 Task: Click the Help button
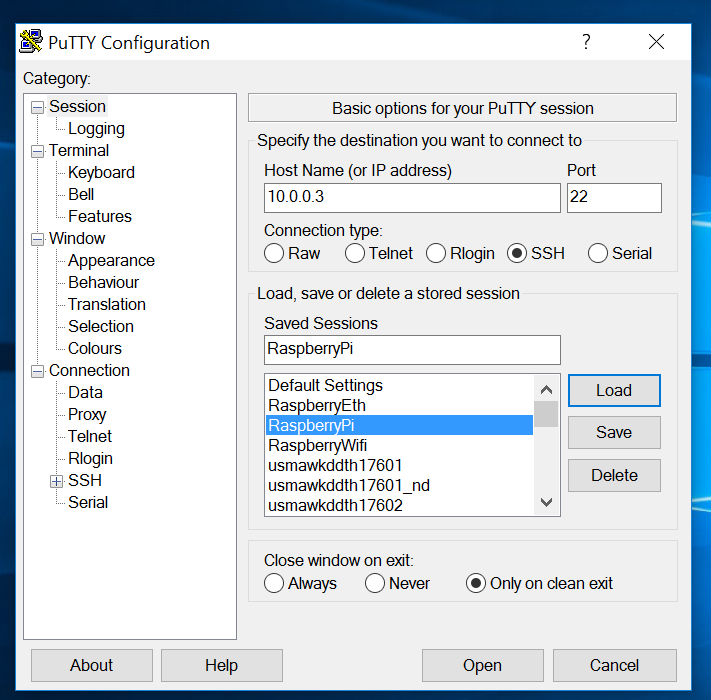pos(222,665)
